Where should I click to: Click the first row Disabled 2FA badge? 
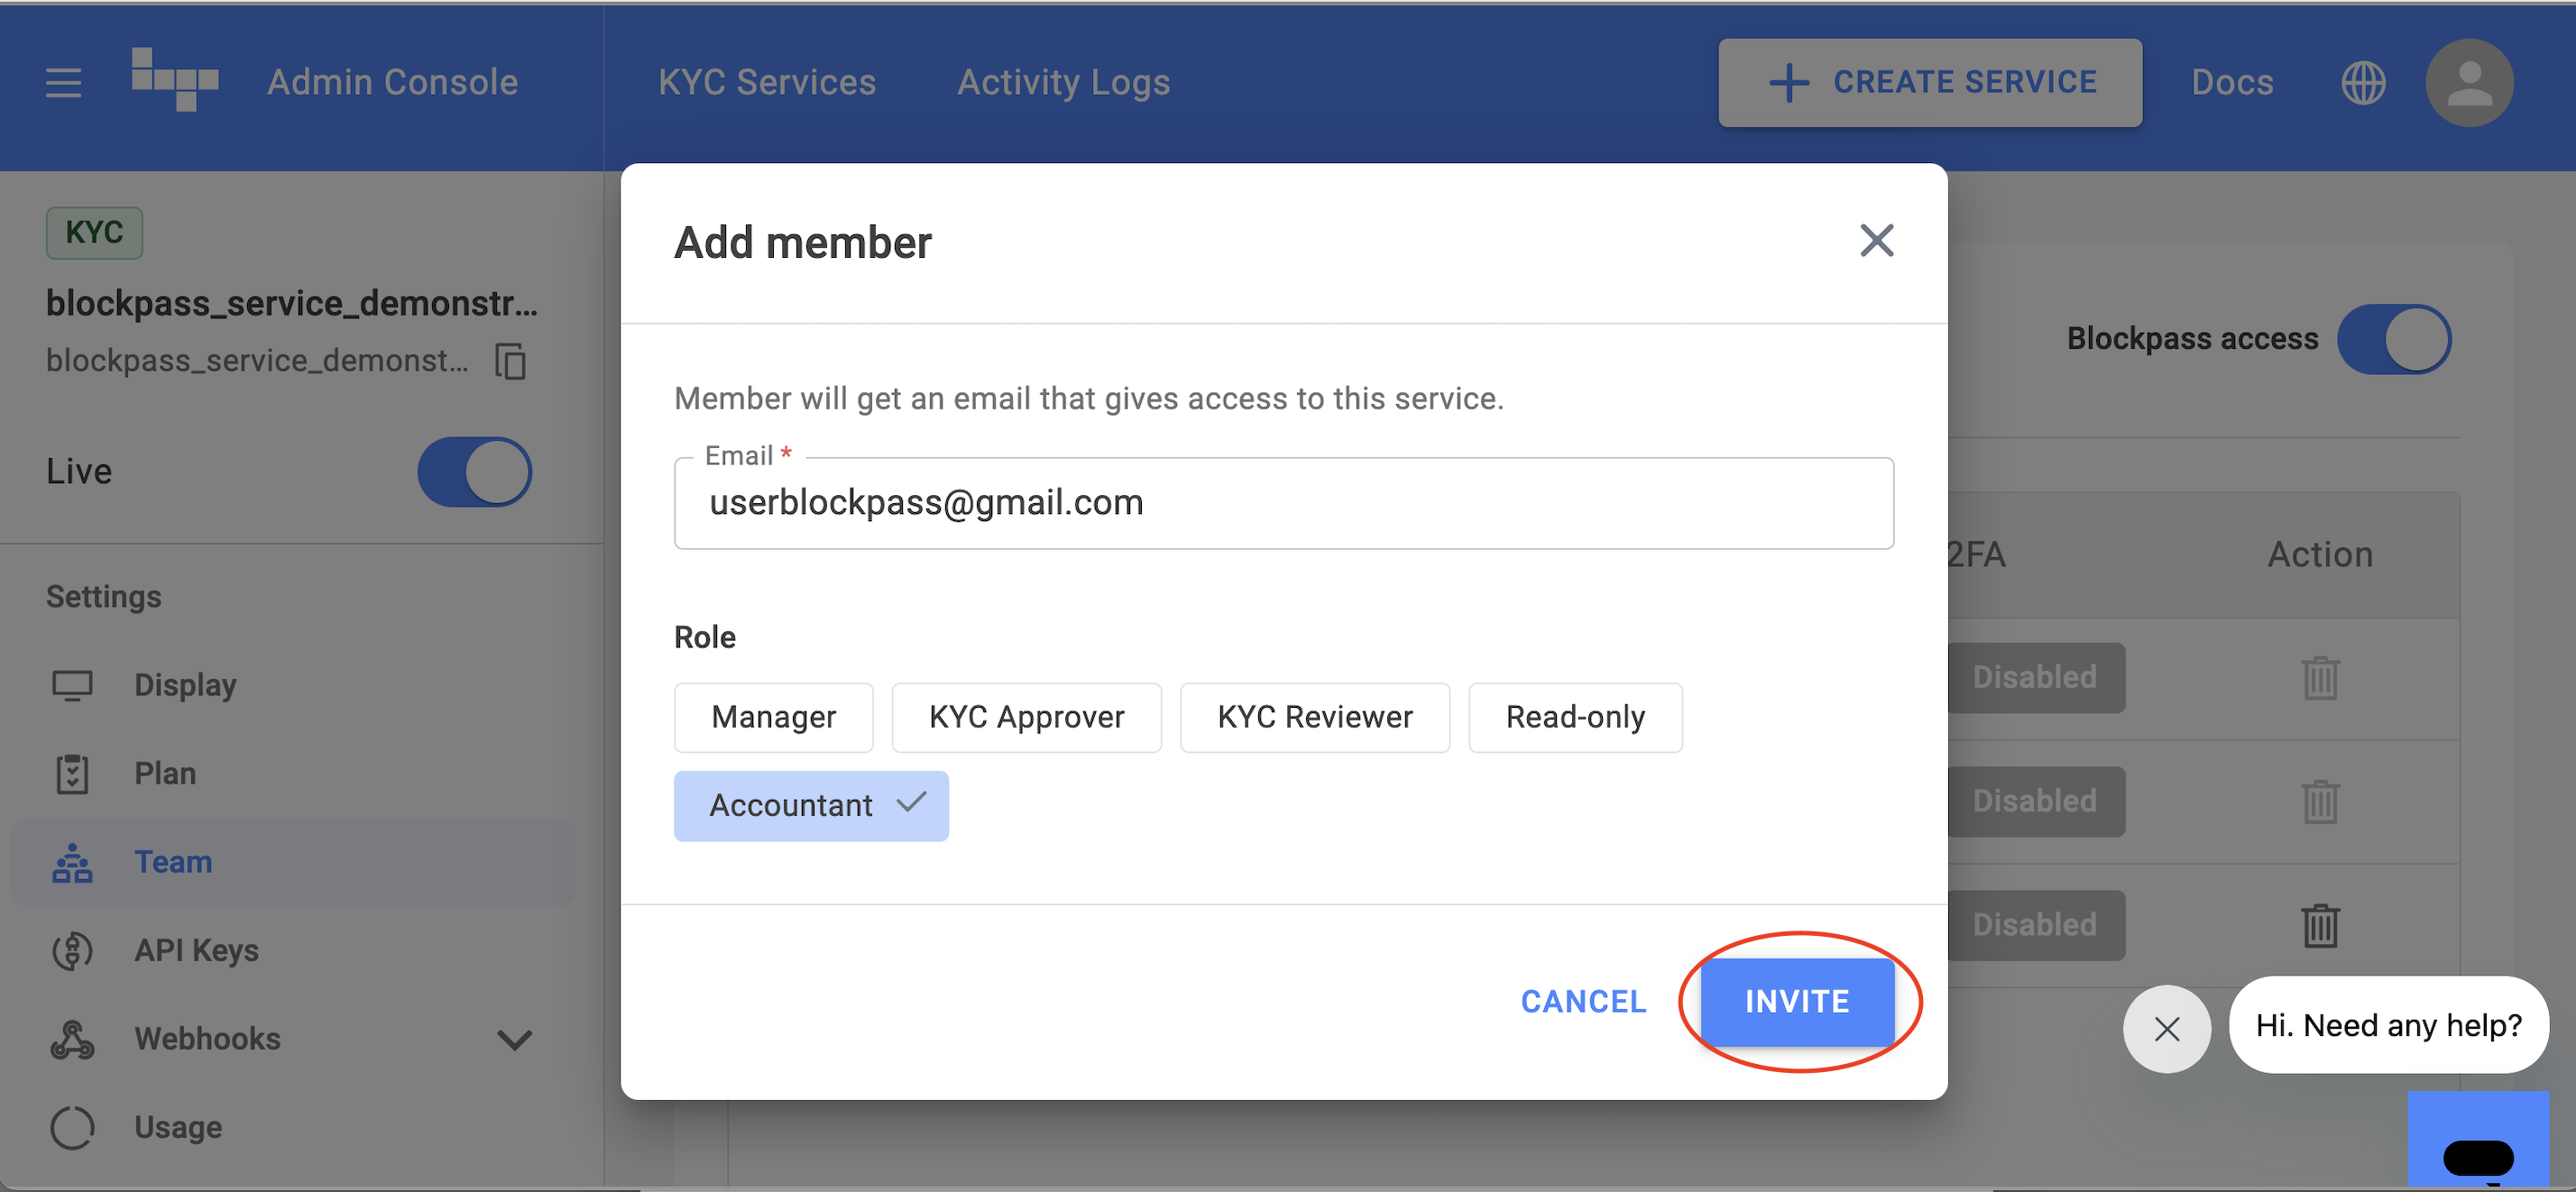[2035, 677]
